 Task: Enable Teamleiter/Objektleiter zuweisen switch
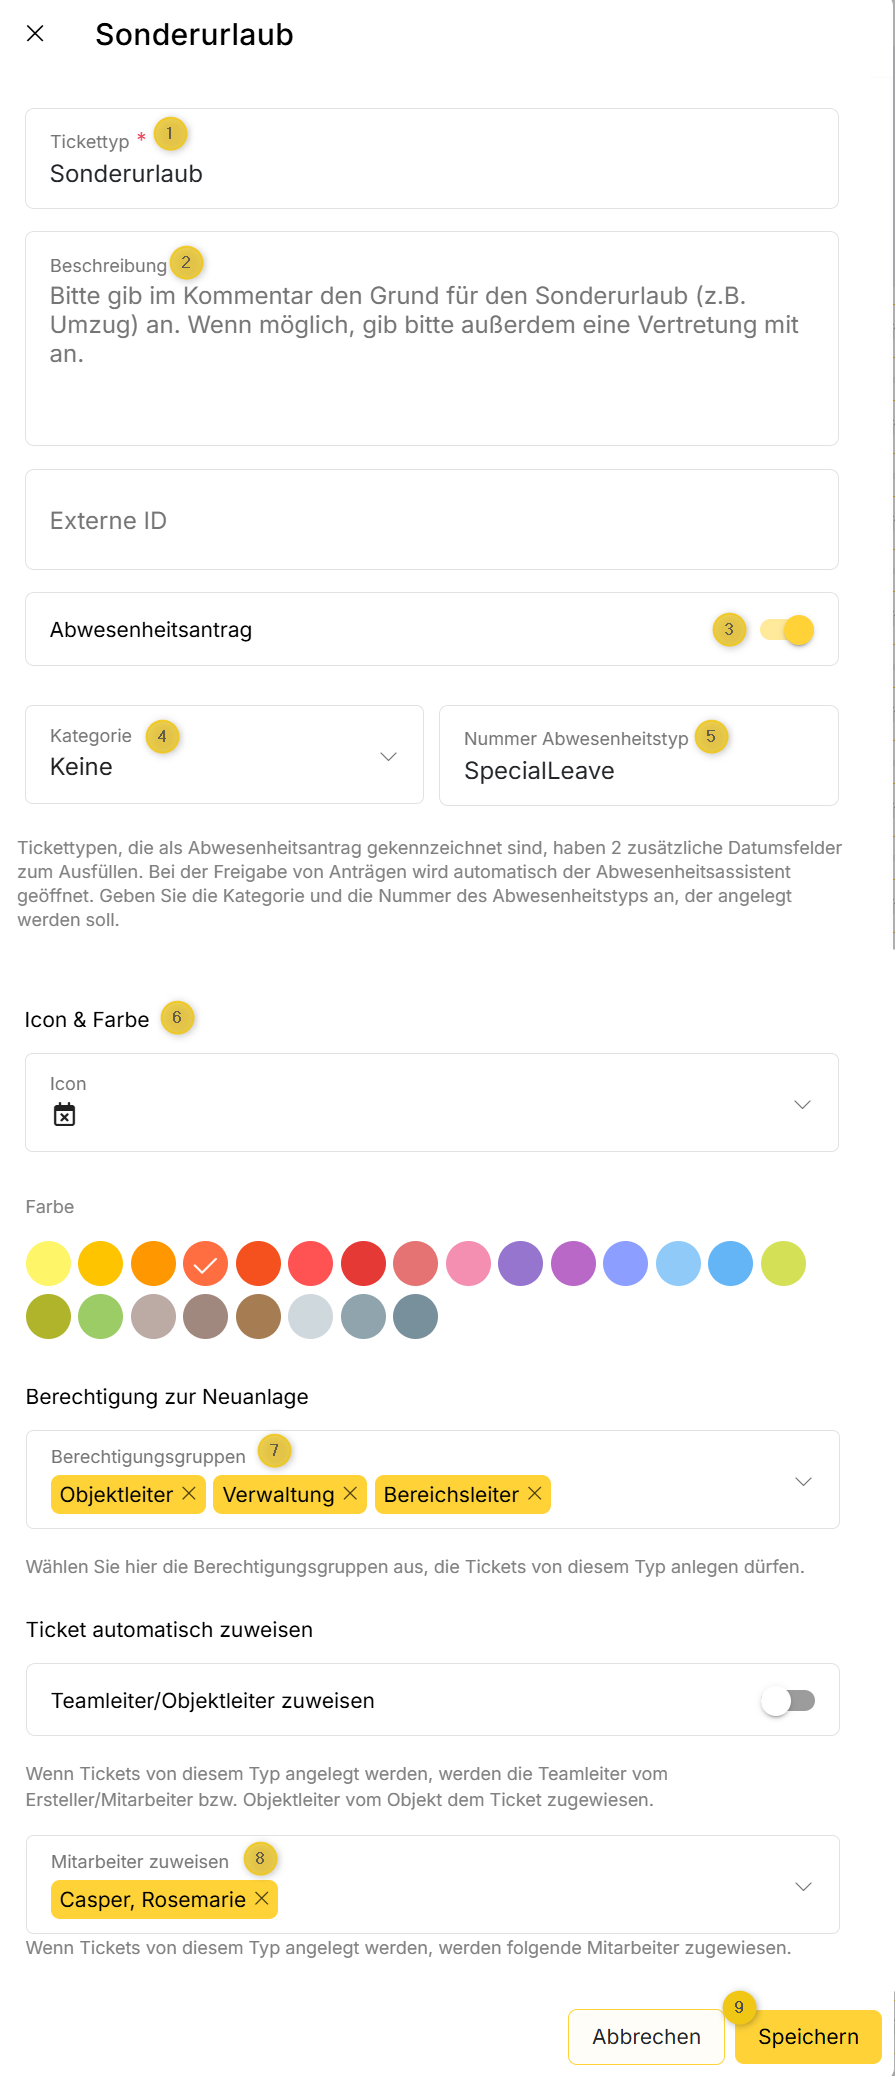pyautogui.click(x=788, y=1700)
